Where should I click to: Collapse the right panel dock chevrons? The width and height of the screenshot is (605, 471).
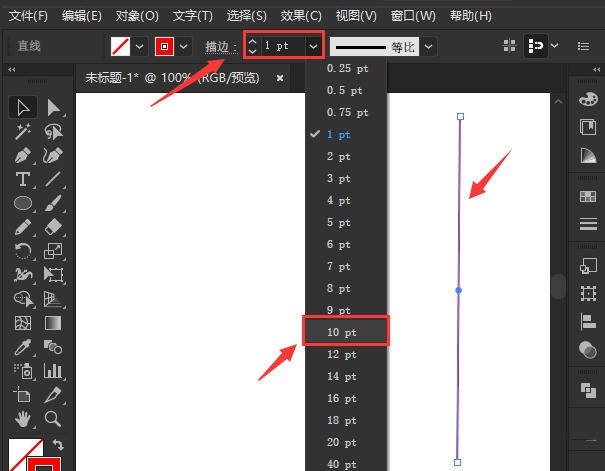click(597, 69)
